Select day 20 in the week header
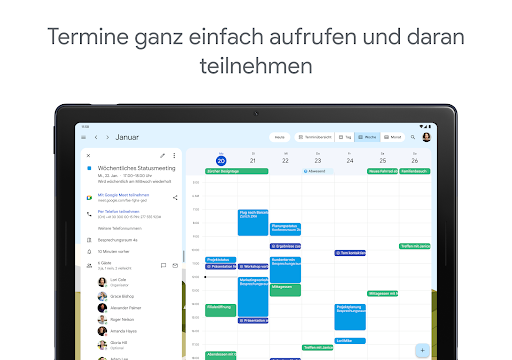Viewport: 512px width, 360px height. (221, 161)
